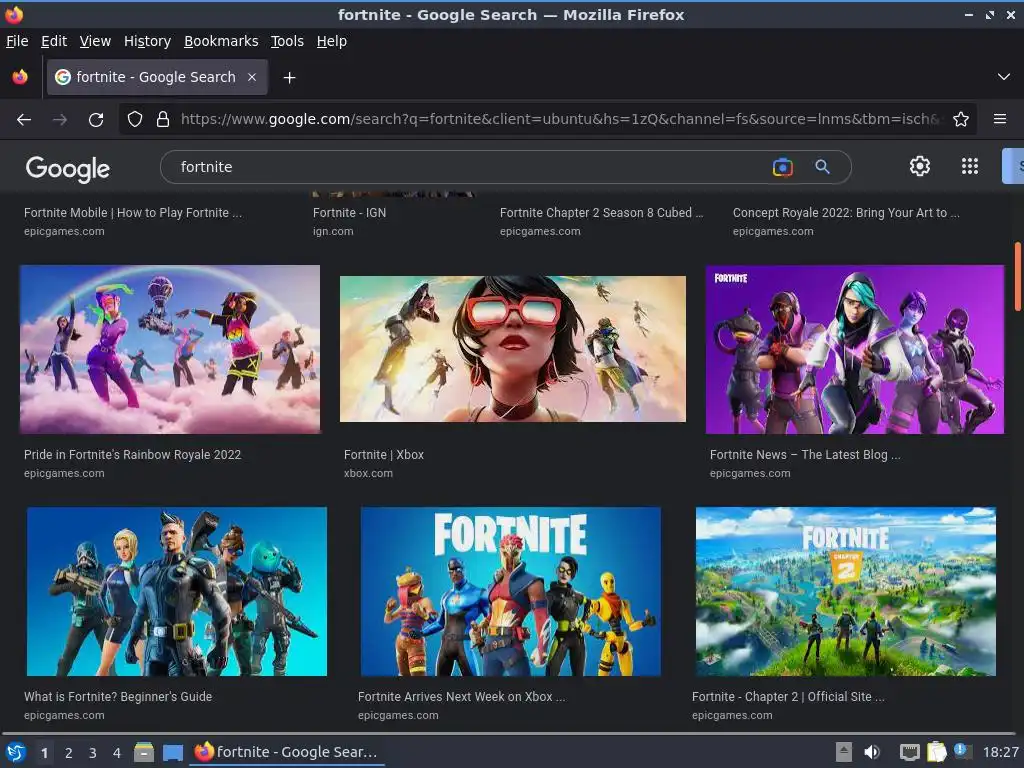Image resolution: width=1024 pixels, height=768 pixels.
Task: Click the removable media tray icon
Action: 844,752
